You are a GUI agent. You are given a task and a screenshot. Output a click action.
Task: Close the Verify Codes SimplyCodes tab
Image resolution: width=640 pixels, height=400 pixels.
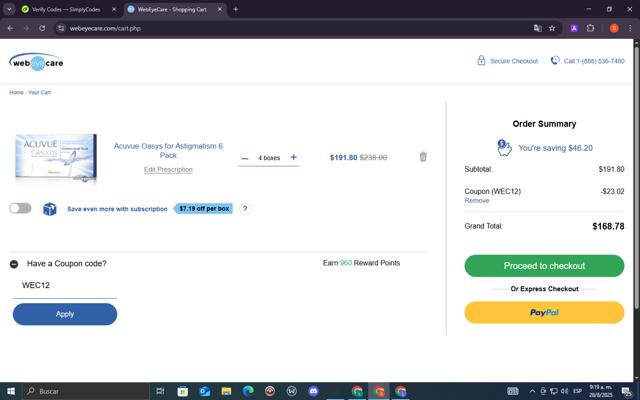click(114, 9)
